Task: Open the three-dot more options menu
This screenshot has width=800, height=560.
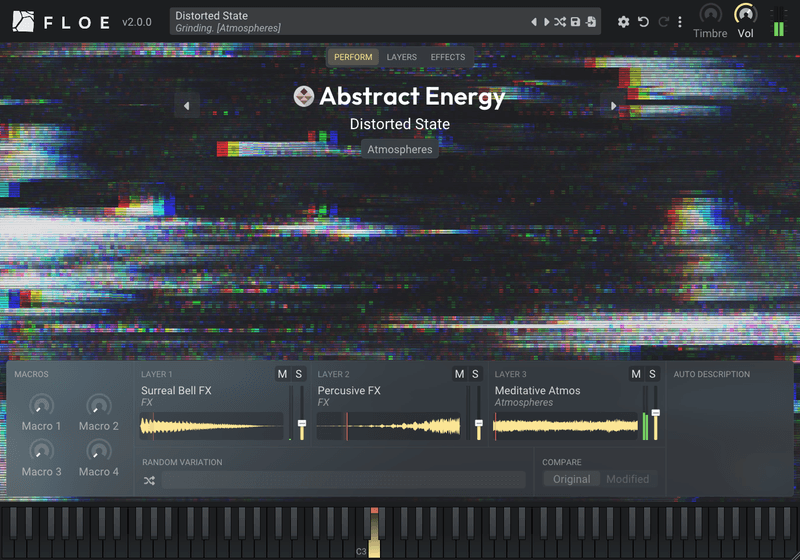Action: click(680, 22)
